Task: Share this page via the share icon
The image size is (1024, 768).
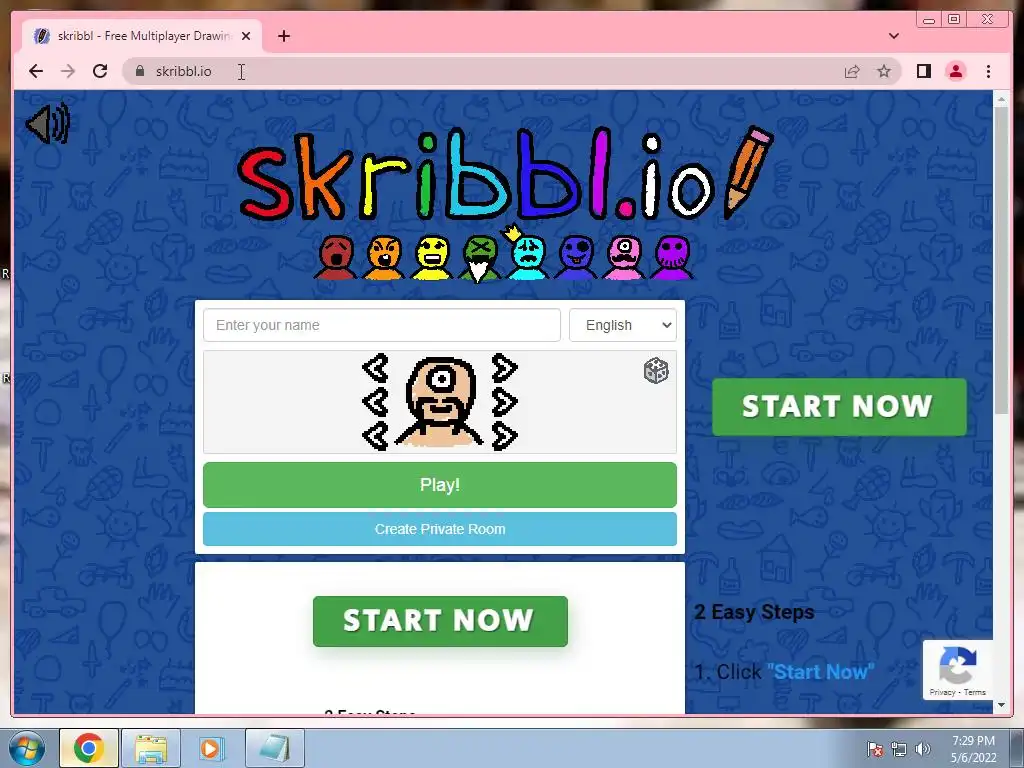Action: (x=852, y=71)
